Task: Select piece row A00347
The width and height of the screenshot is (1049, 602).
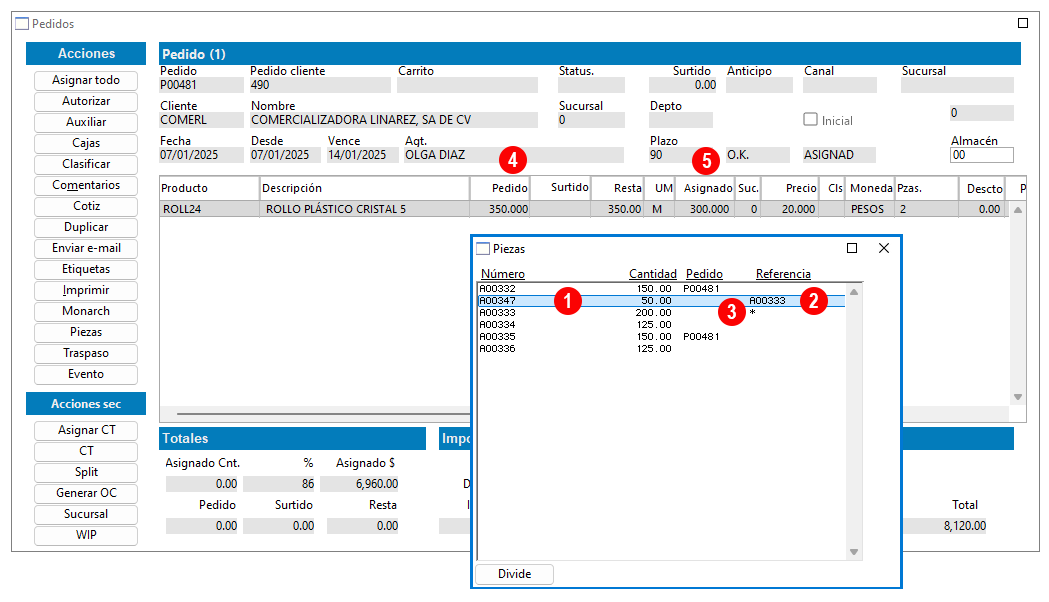Action: pos(662,301)
